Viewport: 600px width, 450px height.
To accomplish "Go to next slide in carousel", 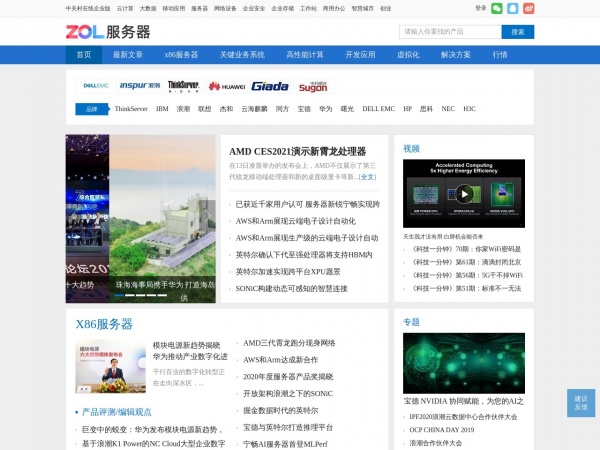I will (208, 215).
